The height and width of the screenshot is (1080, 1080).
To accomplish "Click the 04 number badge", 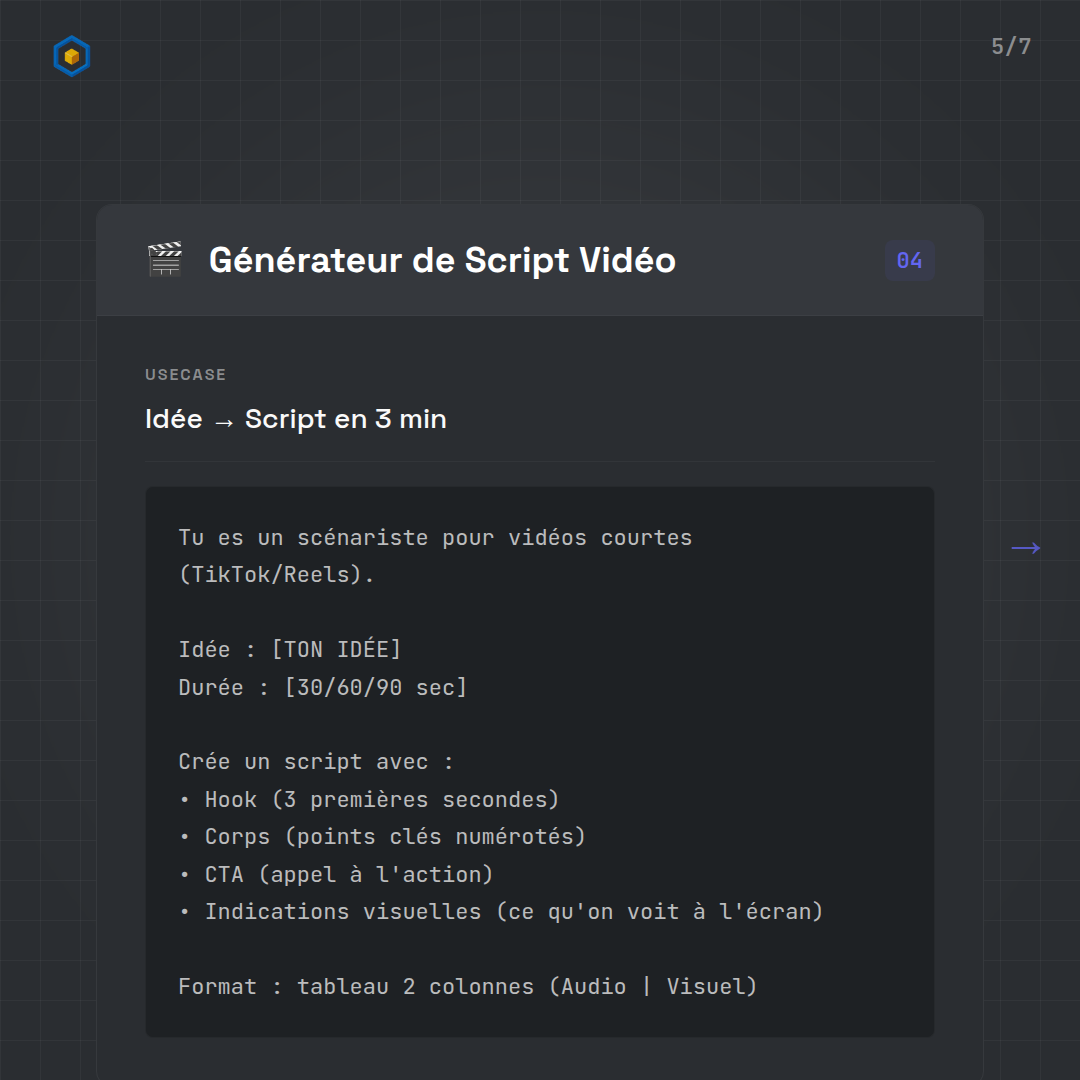I will point(909,261).
